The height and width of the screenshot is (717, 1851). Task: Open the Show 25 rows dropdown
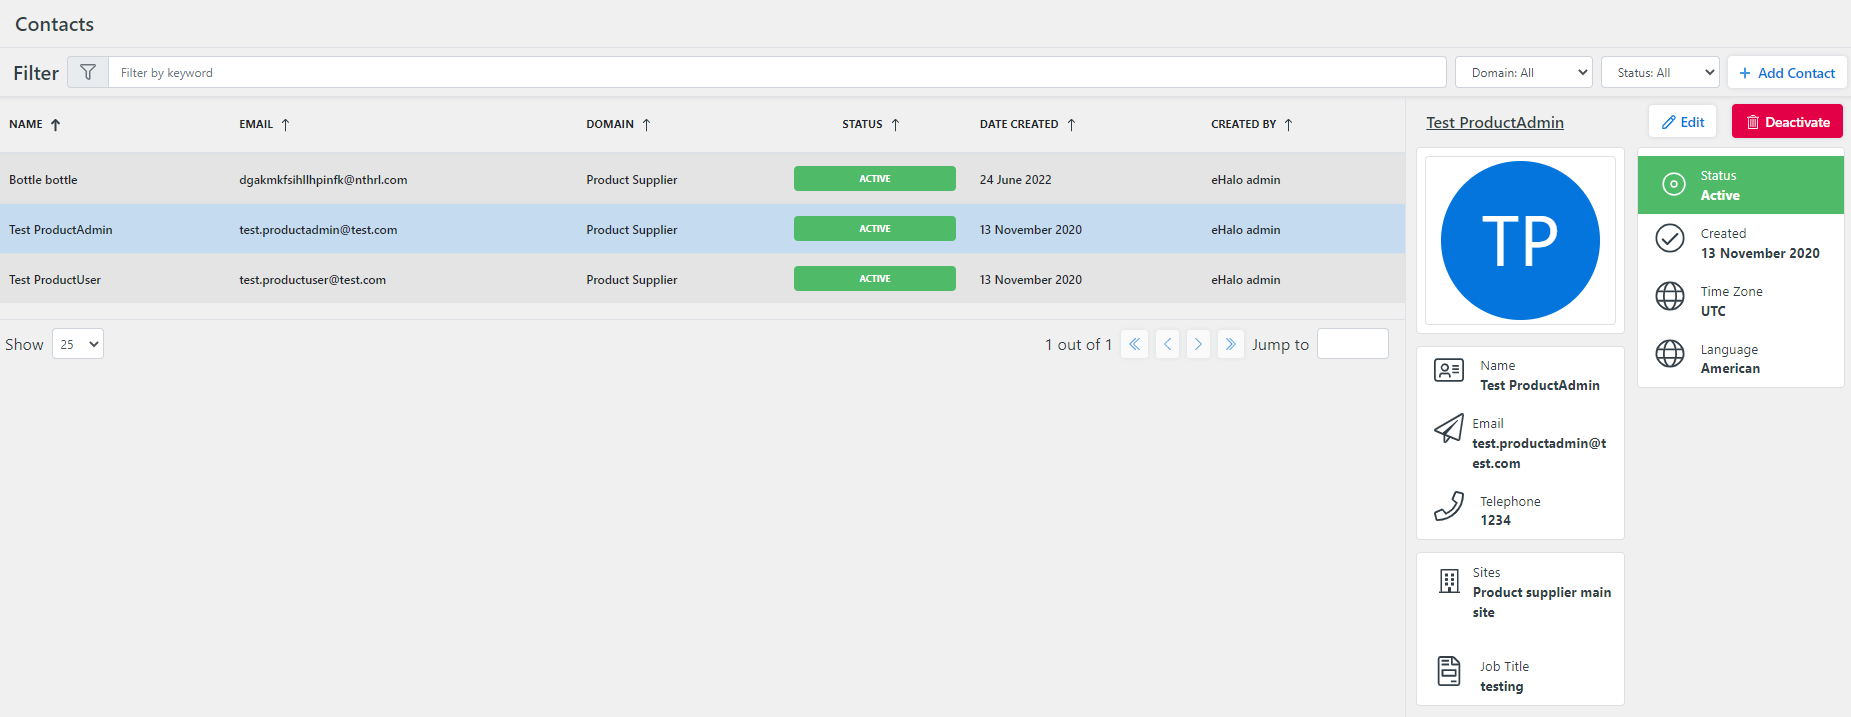pos(78,344)
